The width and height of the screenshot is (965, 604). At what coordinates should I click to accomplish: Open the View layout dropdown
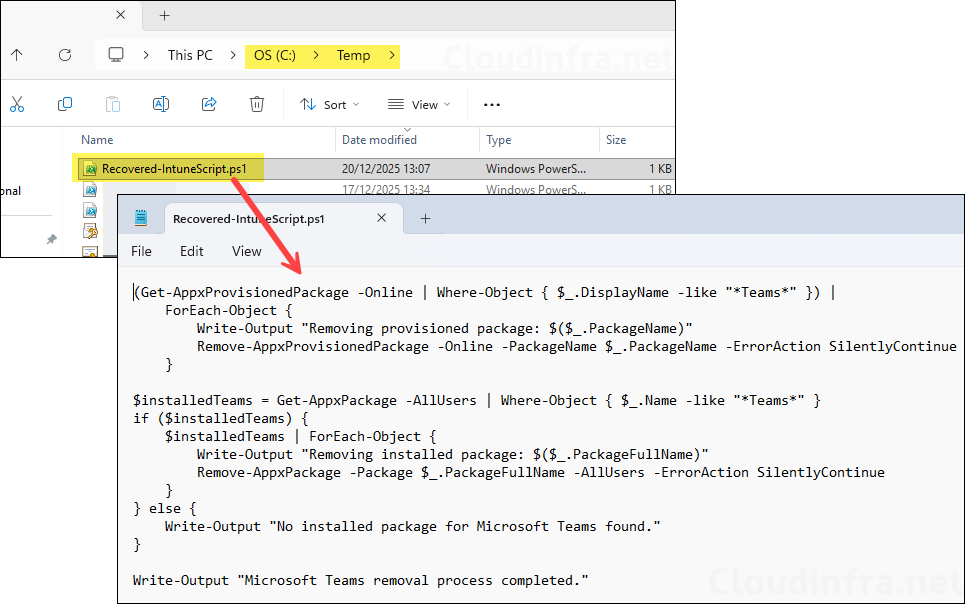(419, 103)
